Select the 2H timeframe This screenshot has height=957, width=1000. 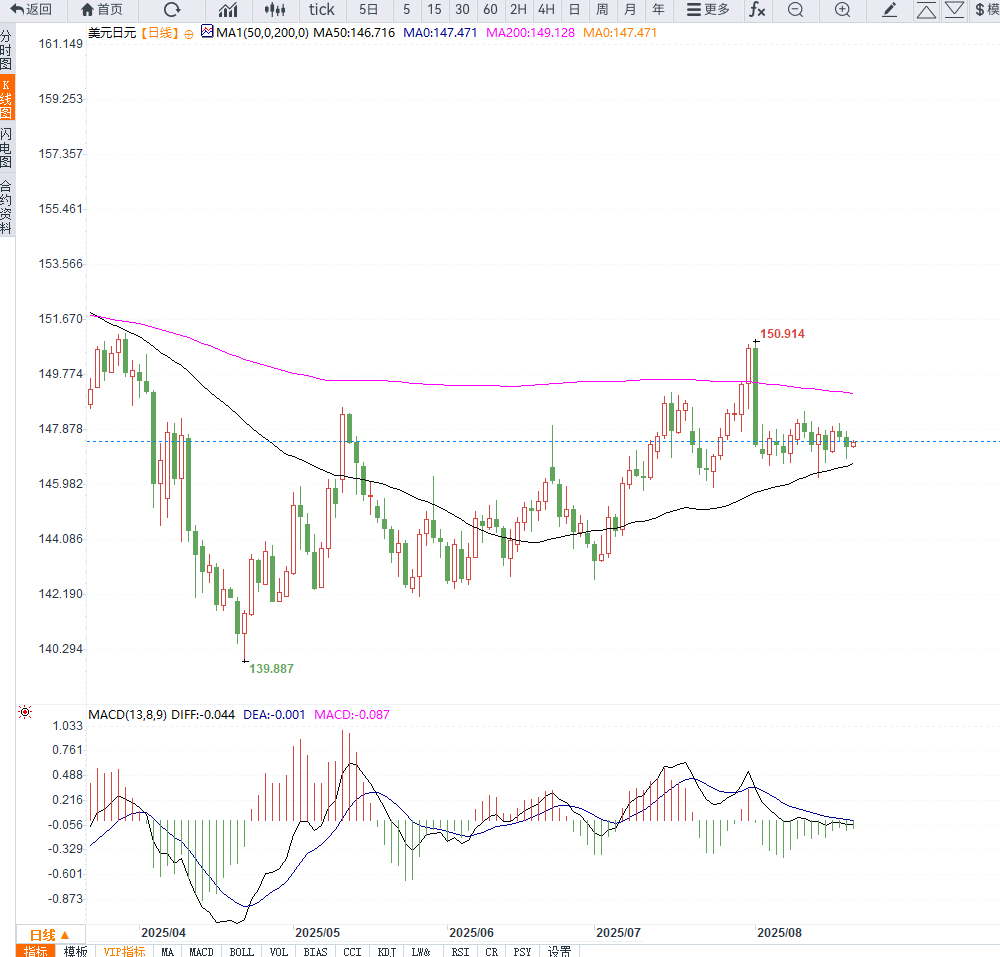(x=518, y=10)
